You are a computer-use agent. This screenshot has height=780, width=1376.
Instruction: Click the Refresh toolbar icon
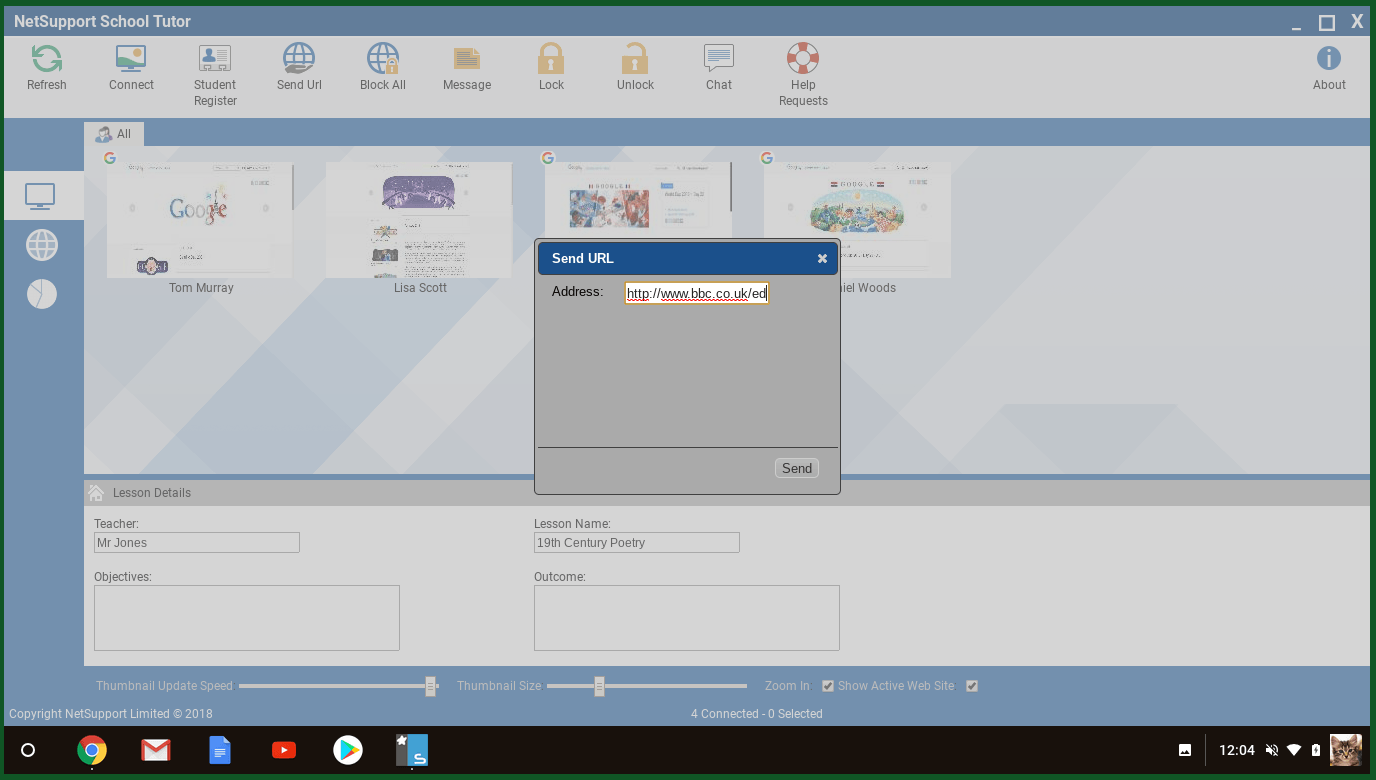pos(47,60)
